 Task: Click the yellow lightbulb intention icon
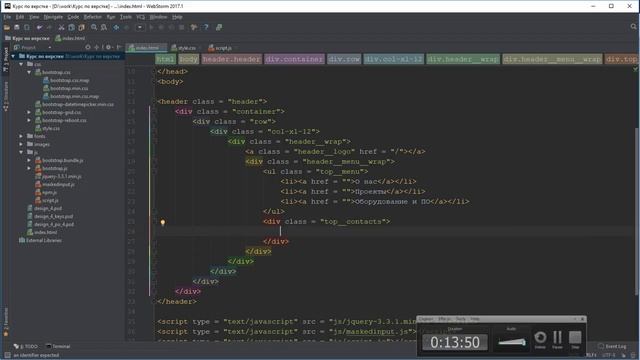162,222
